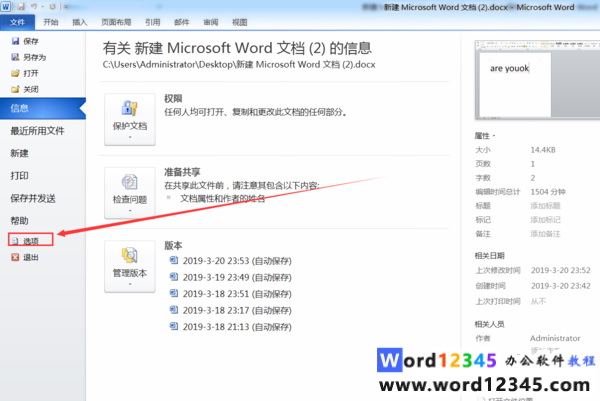Click file icon beside 2019-3-18 23:17 version
Image resolution: width=600 pixels, height=401 pixels.
coord(174,310)
